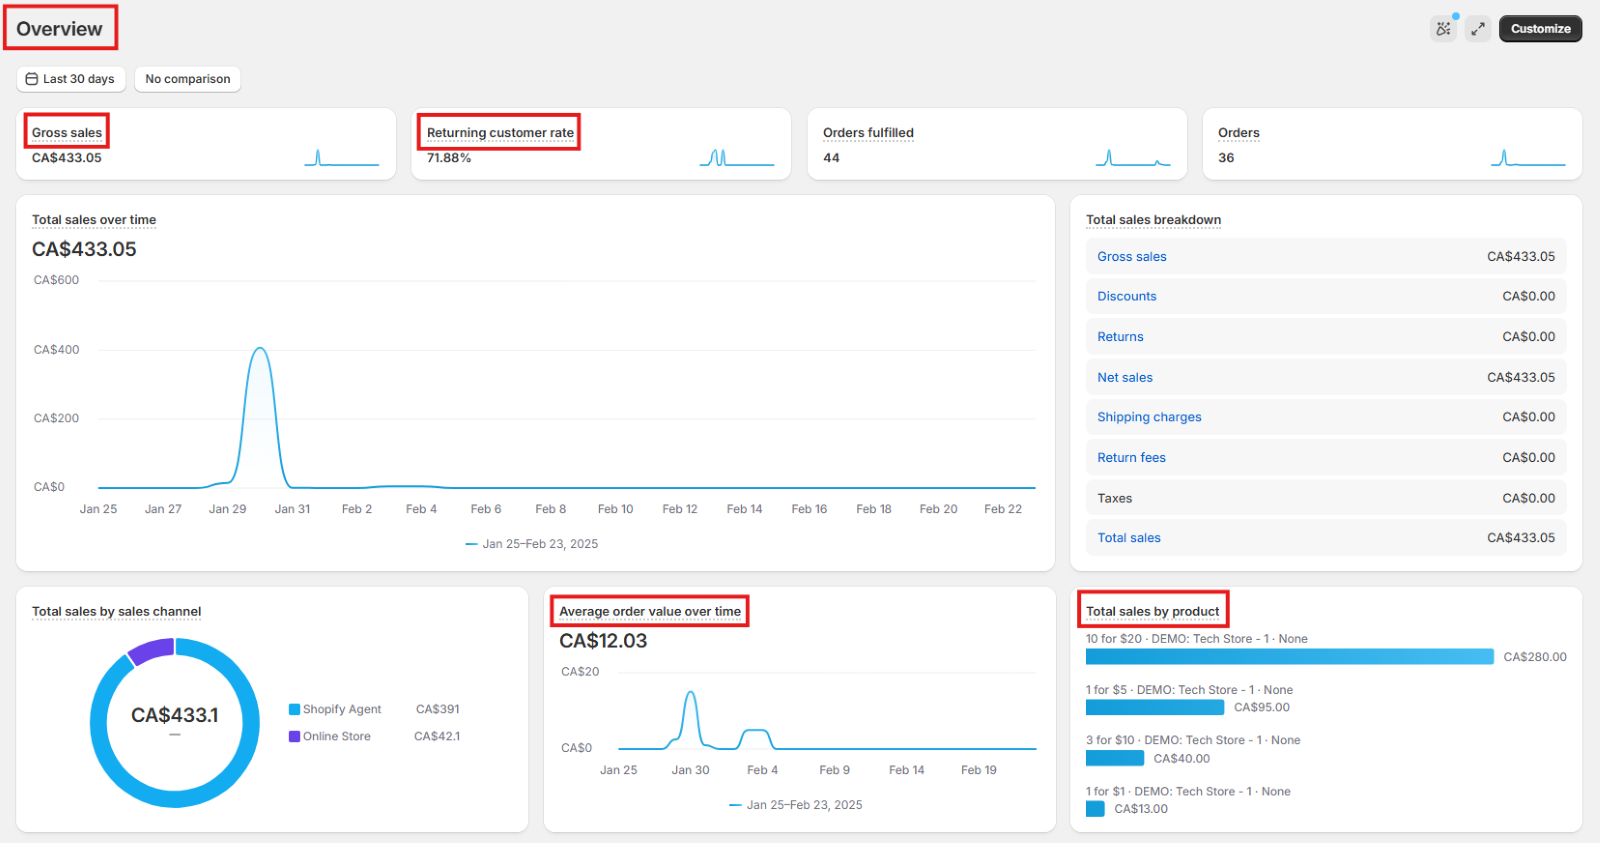This screenshot has height=843, width=1600.
Task: Click the sales channel donut chart
Action: pyautogui.click(x=175, y=722)
